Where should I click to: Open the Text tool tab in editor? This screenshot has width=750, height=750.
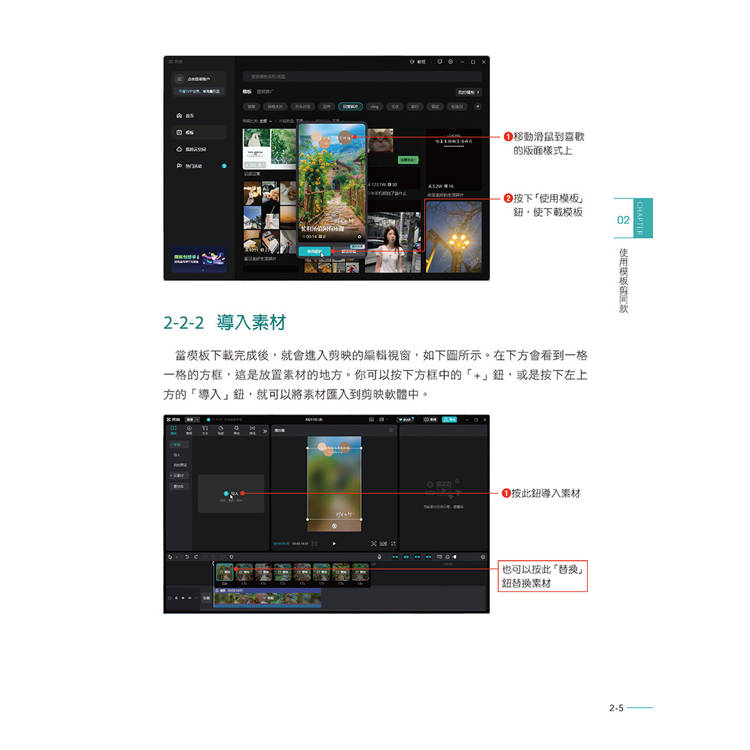tap(205, 430)
